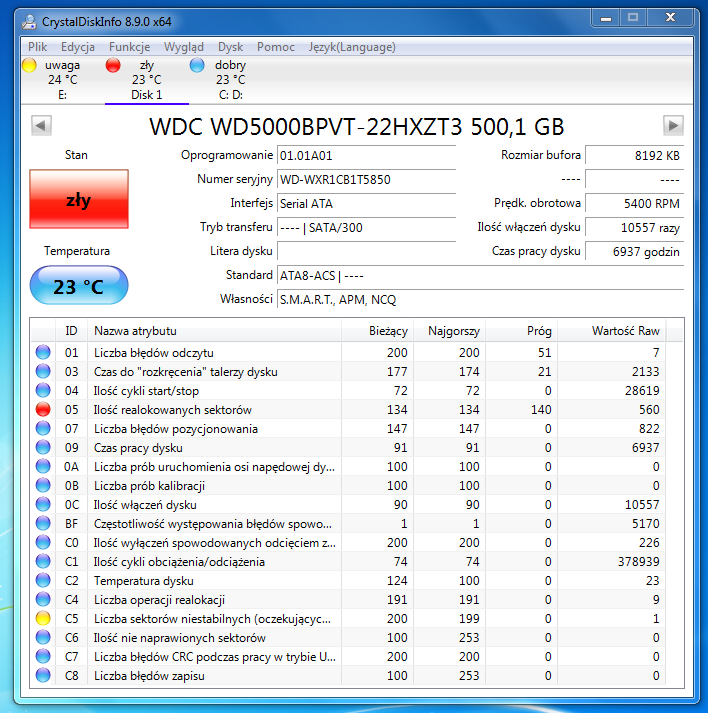Screen dimensions: 708x713
Task: Go to next disk with right arrow
Action: (673, 125)
